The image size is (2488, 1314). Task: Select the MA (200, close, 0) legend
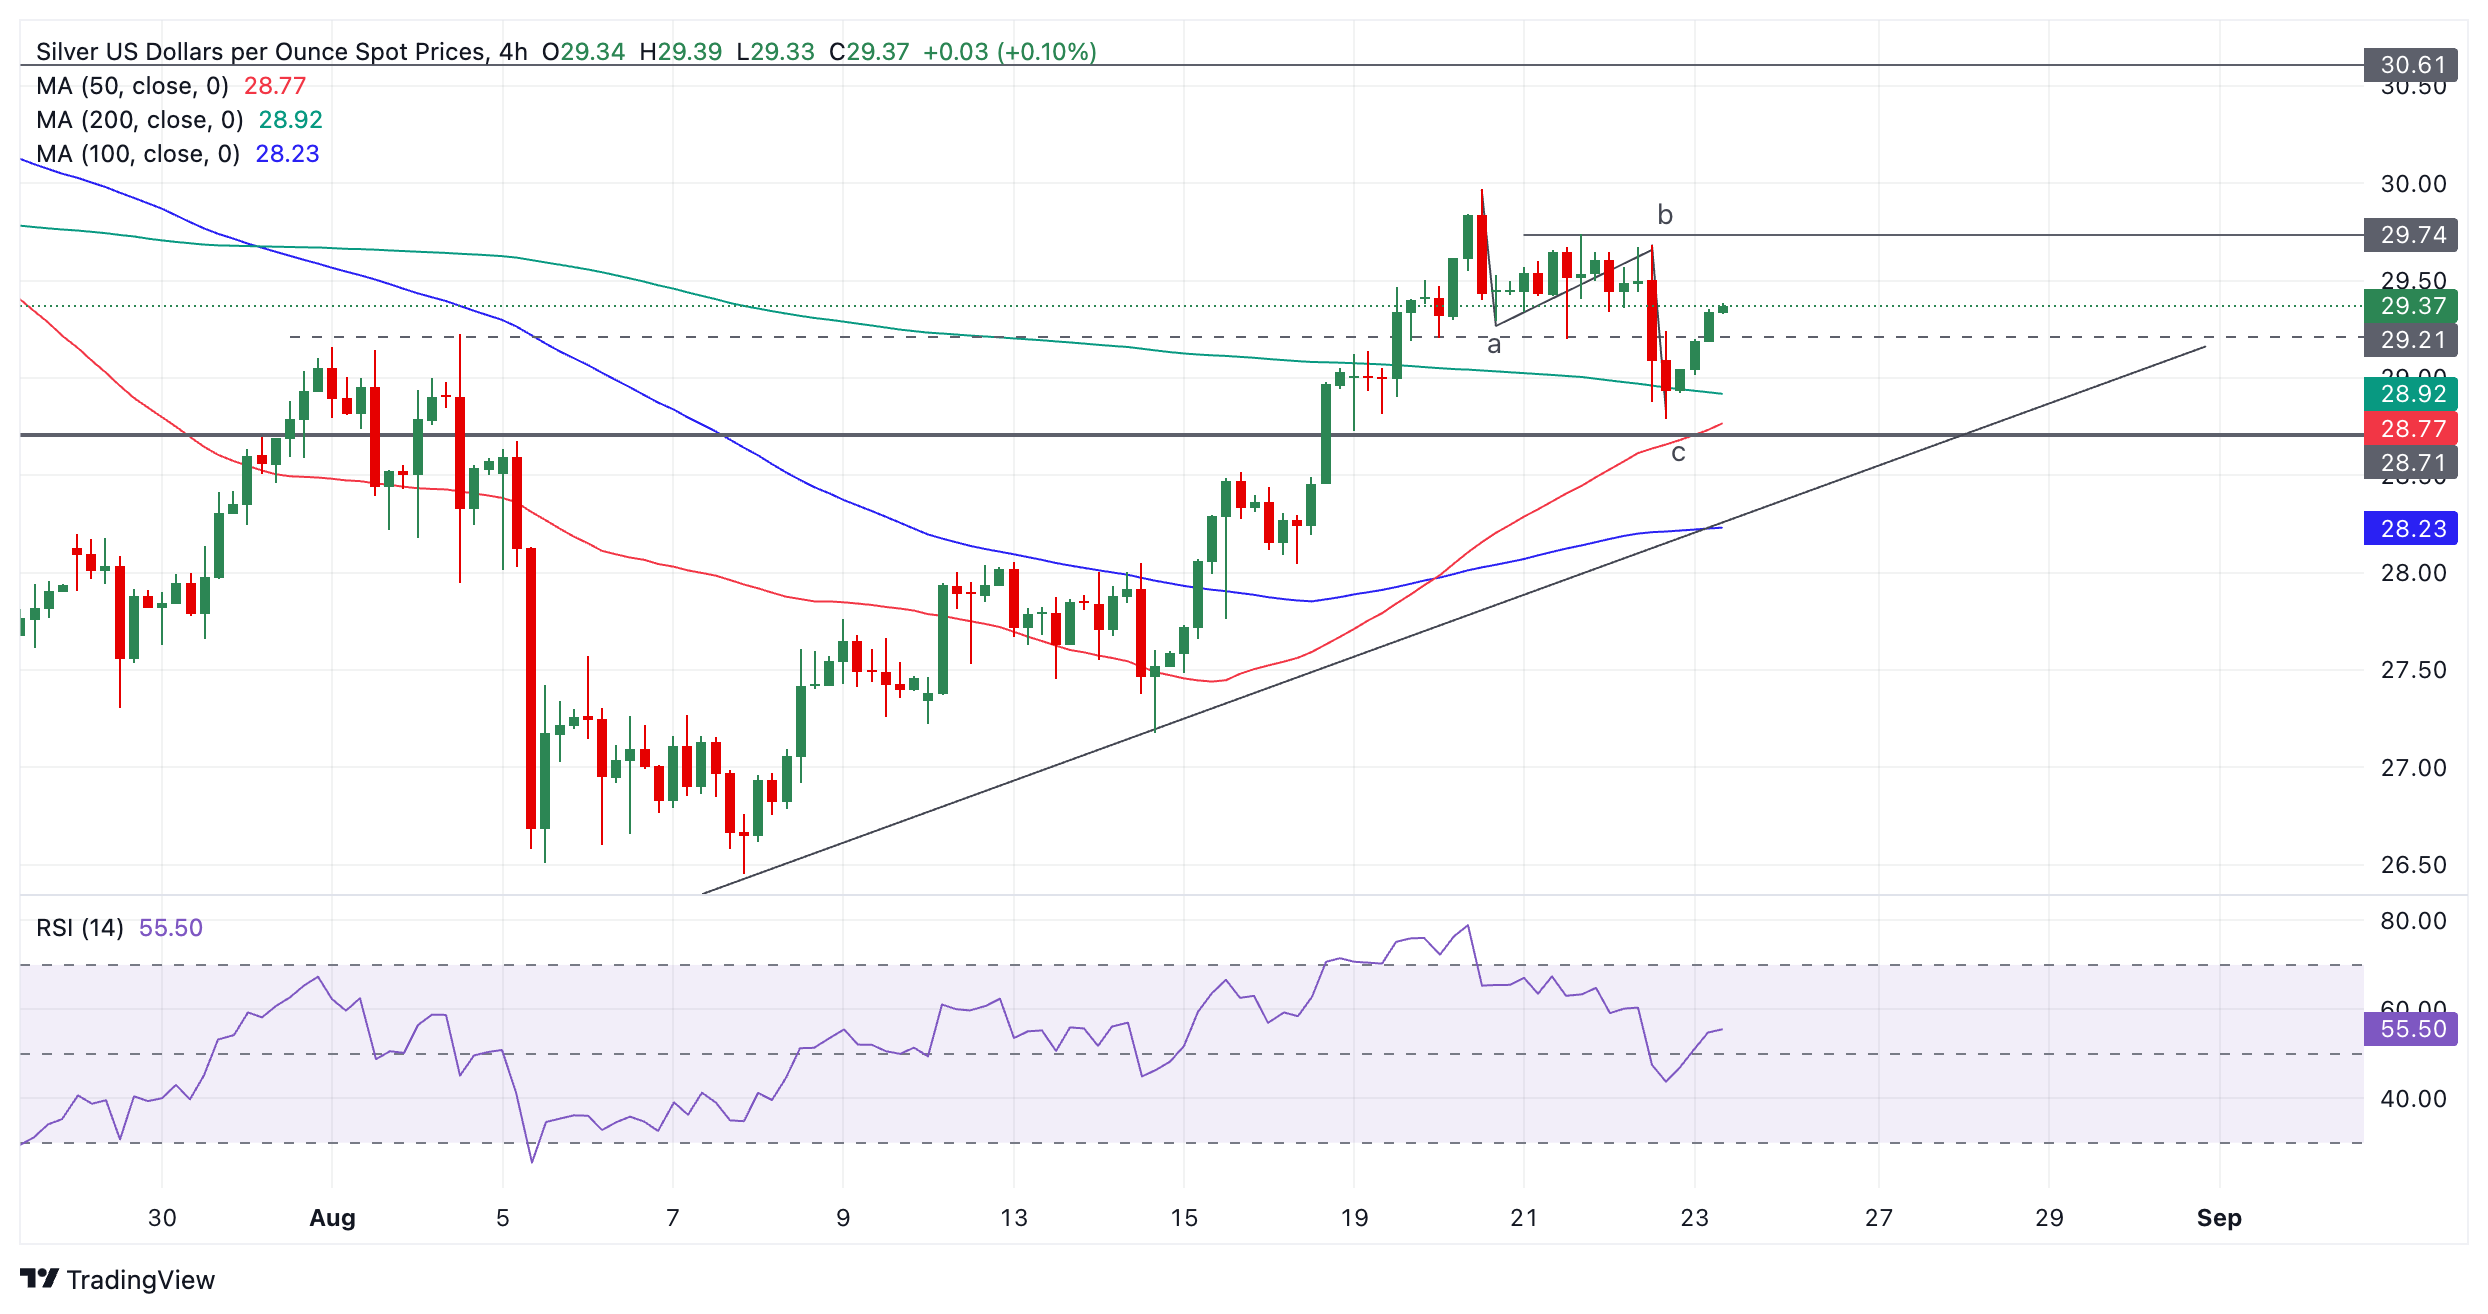[x=140, y=120]
